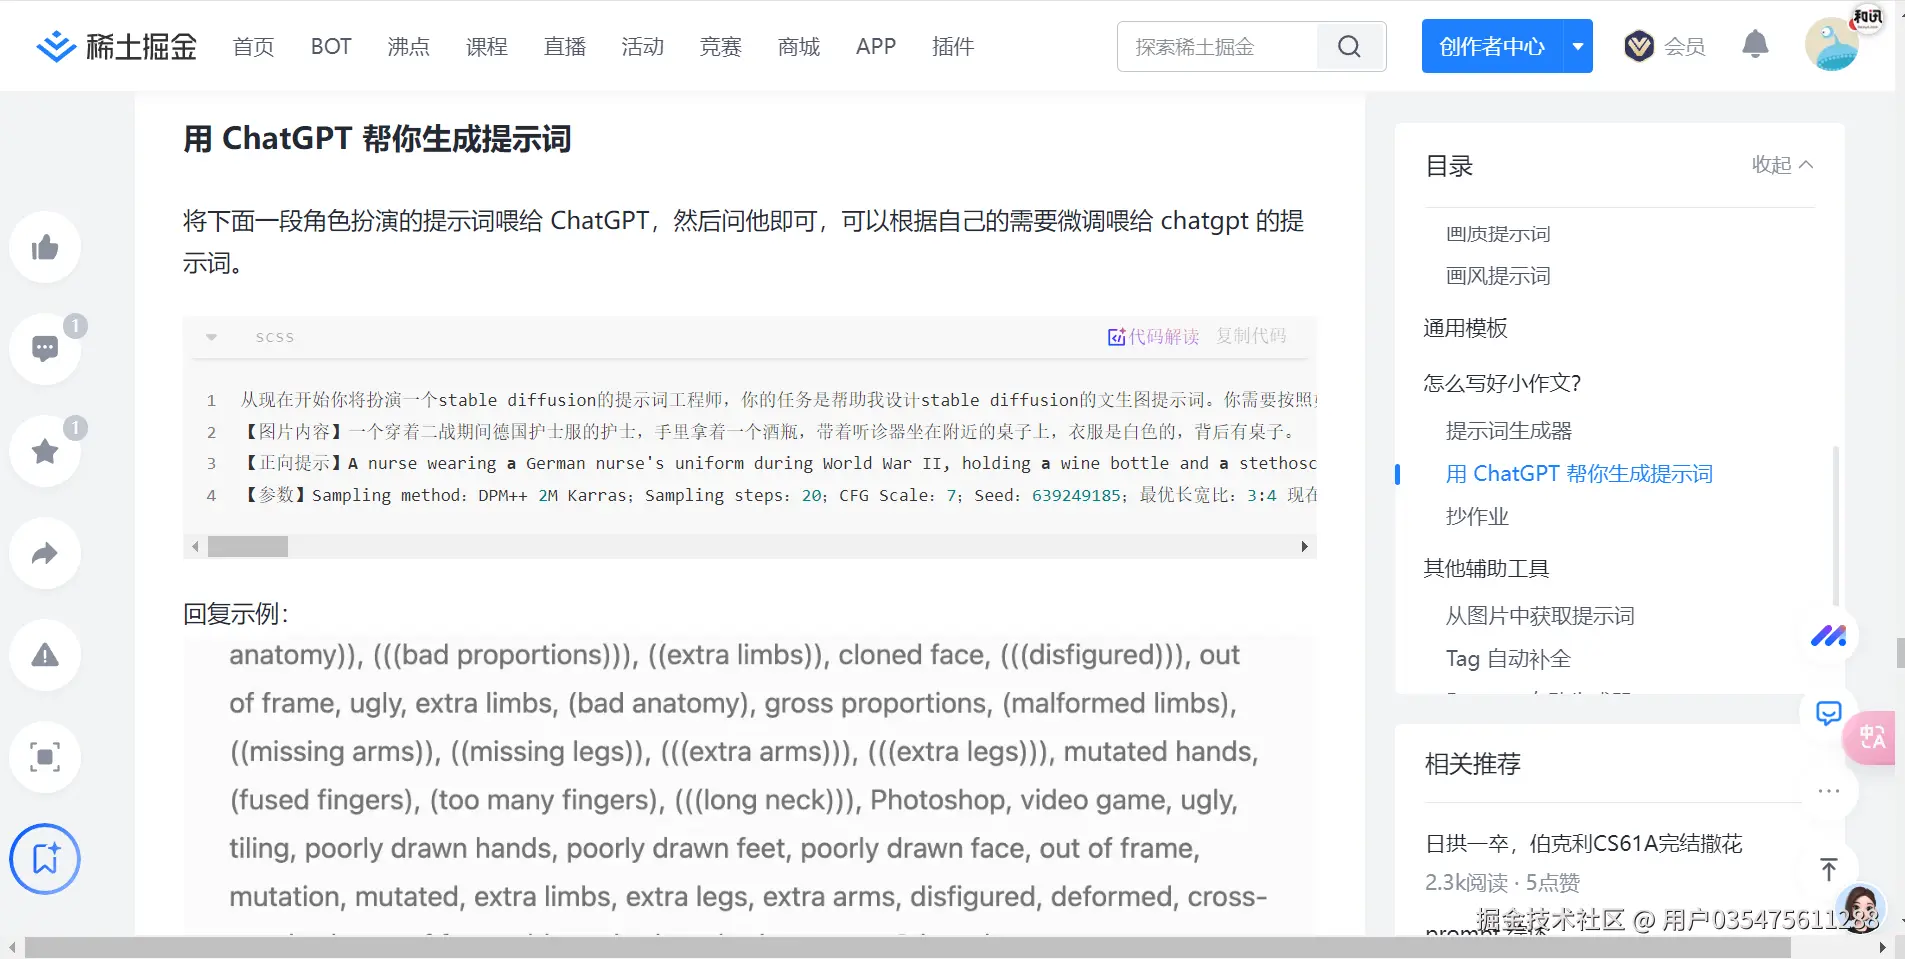Report the article via the warning triangle icon
Viewport: 1905px width, 959px height.
pos(45,655)
